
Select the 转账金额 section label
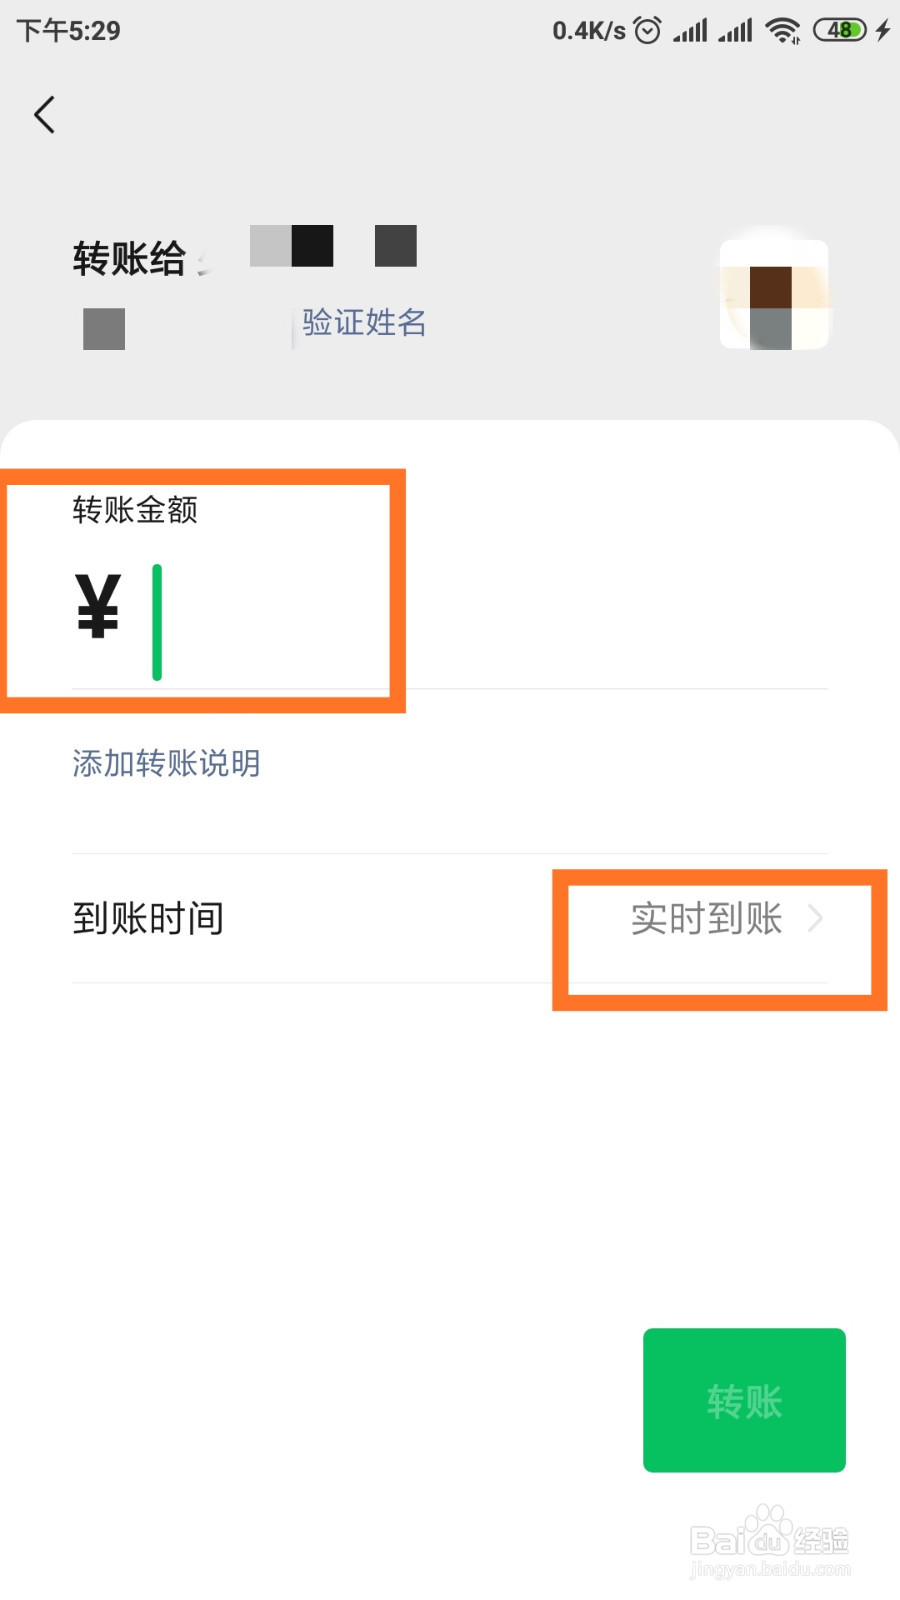(135, 510)
